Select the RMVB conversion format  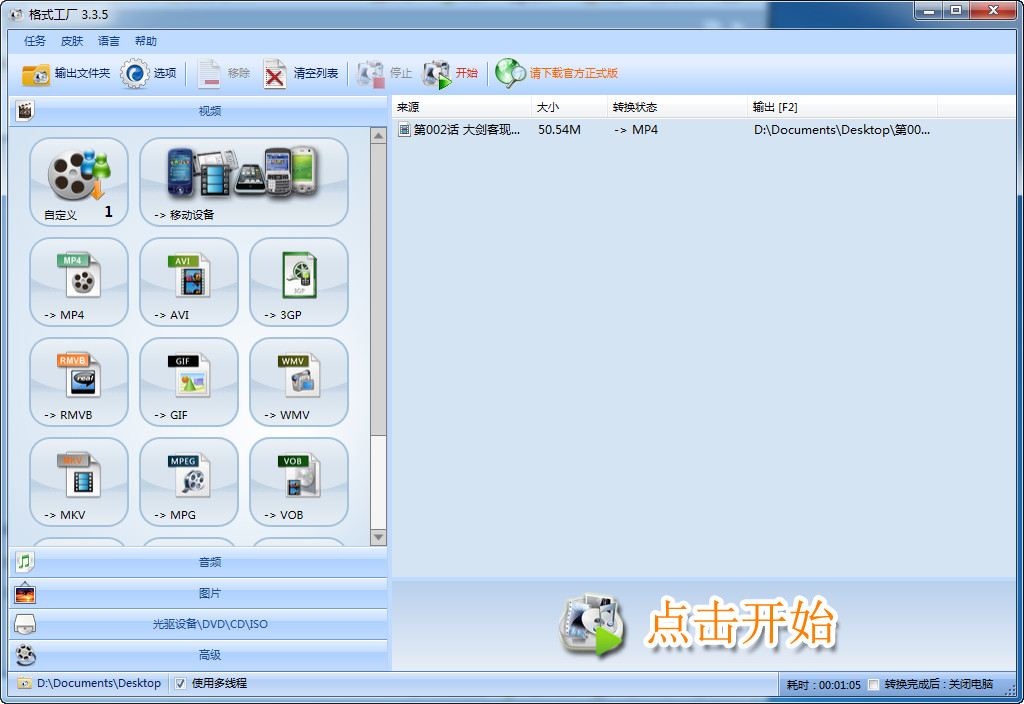(79, 382)
